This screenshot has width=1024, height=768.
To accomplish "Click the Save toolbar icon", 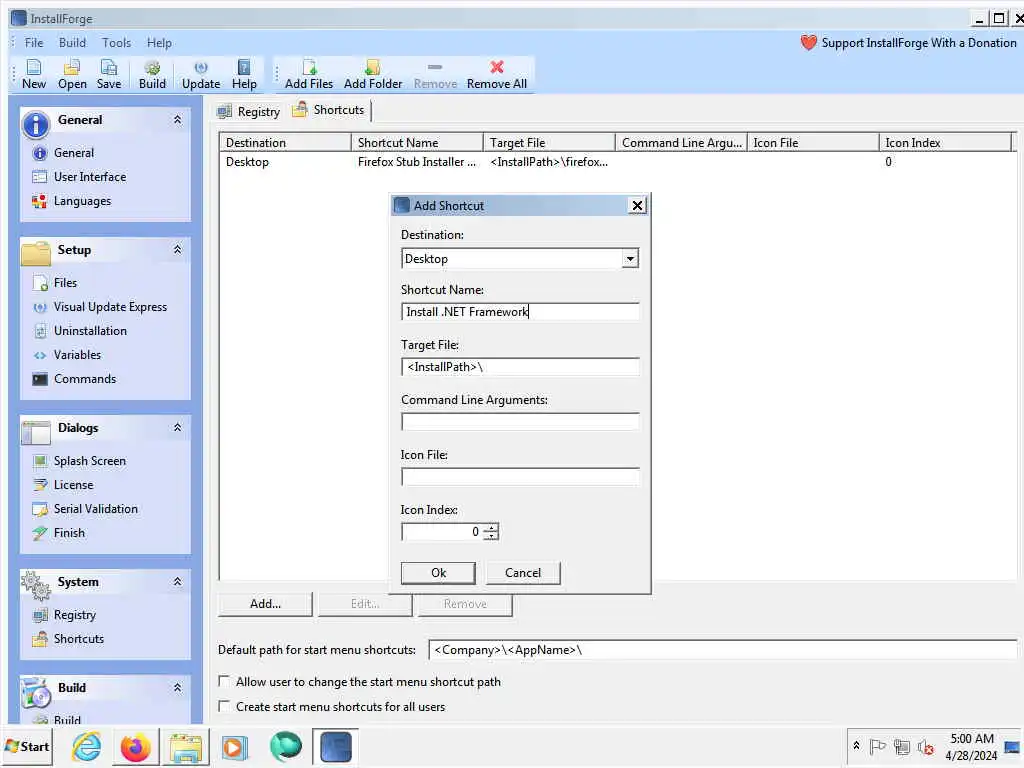I will coord(108,74).
